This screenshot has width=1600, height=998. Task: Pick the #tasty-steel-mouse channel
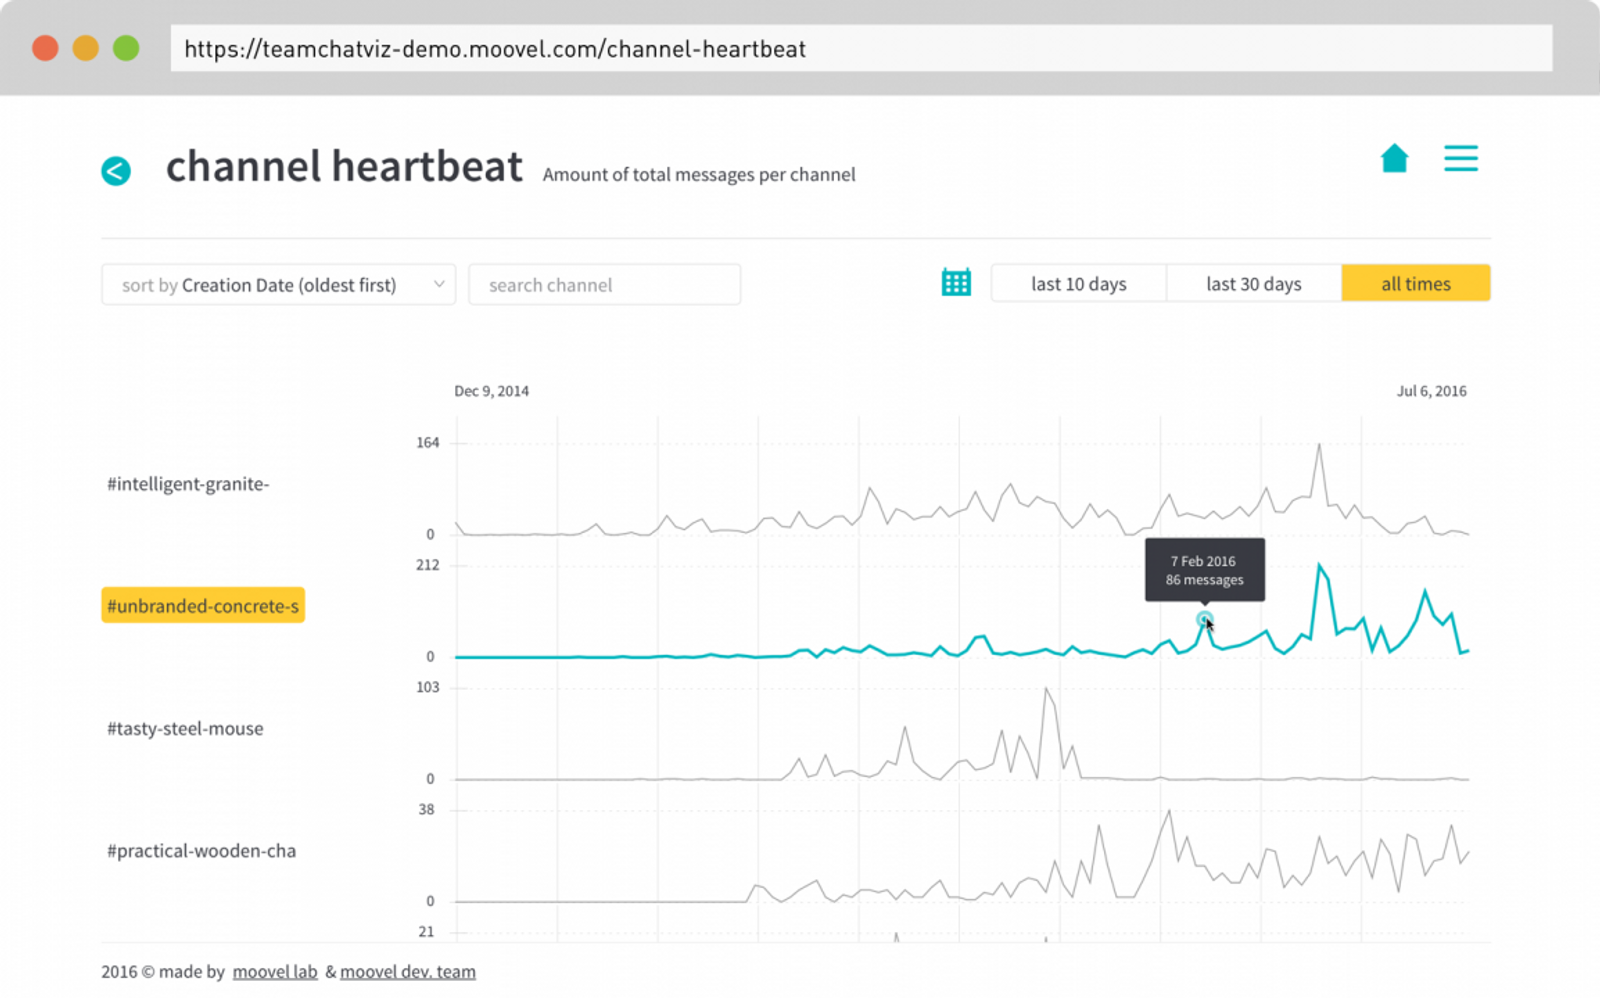185,729
